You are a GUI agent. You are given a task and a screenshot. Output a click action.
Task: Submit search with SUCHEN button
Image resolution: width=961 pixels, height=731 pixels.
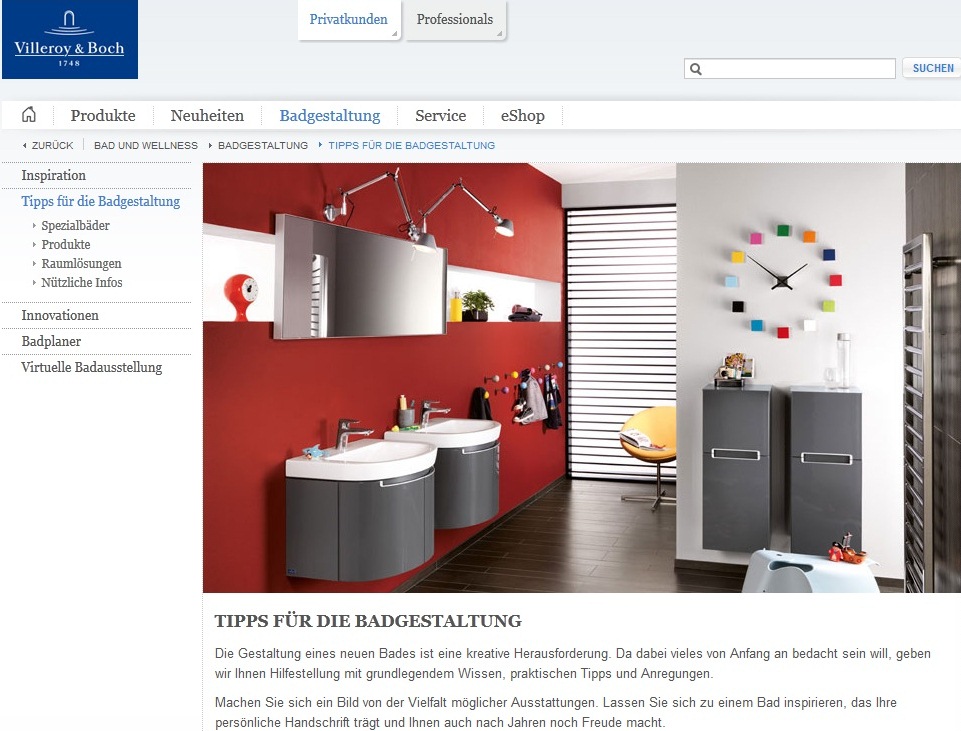933,68
